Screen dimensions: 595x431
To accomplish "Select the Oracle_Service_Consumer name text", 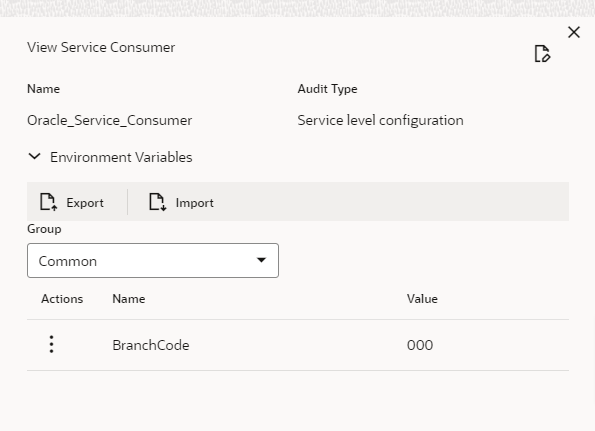I will [110, 121].
